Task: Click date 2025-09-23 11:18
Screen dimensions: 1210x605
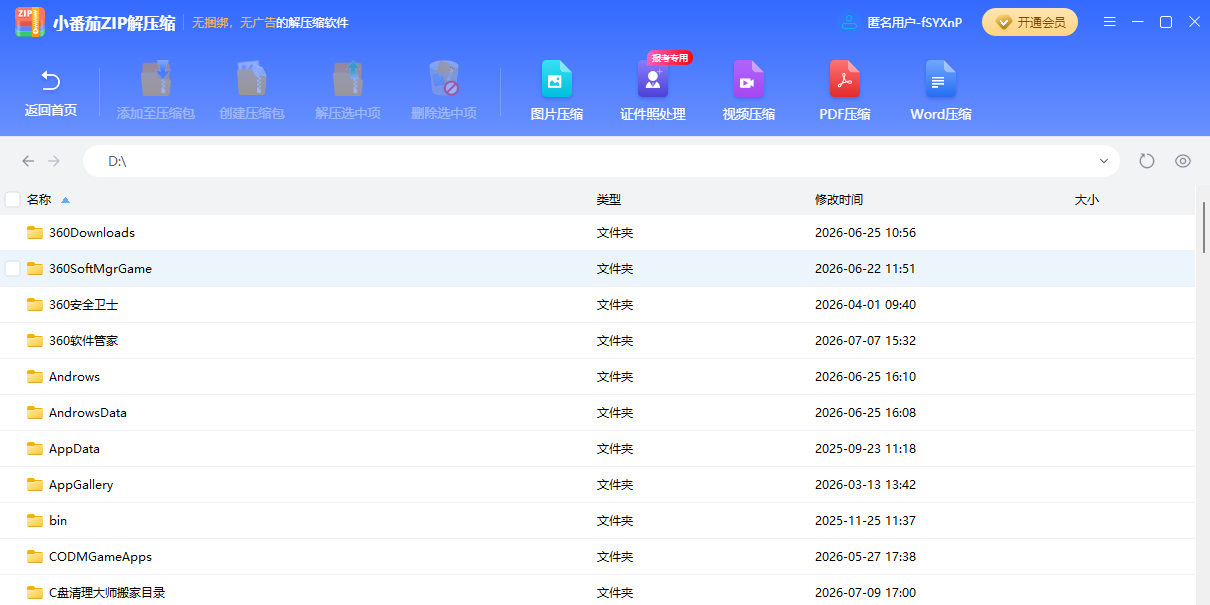Action: pyautogui.click(x=865, y=449)
